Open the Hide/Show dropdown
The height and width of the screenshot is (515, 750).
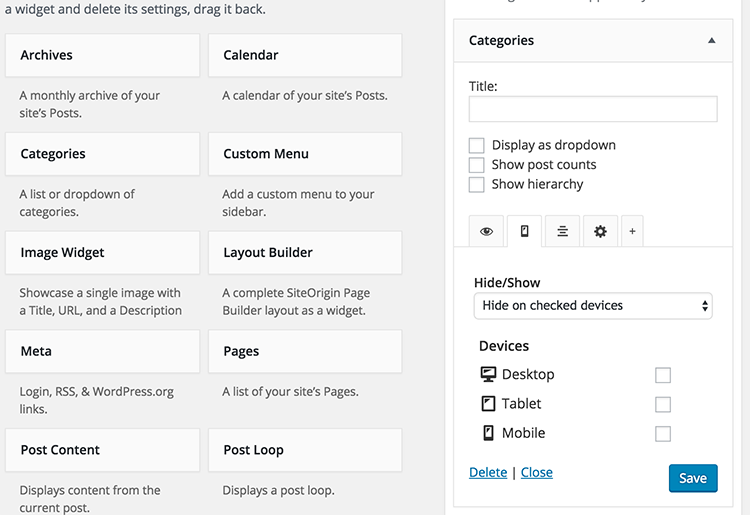point(592,306)
